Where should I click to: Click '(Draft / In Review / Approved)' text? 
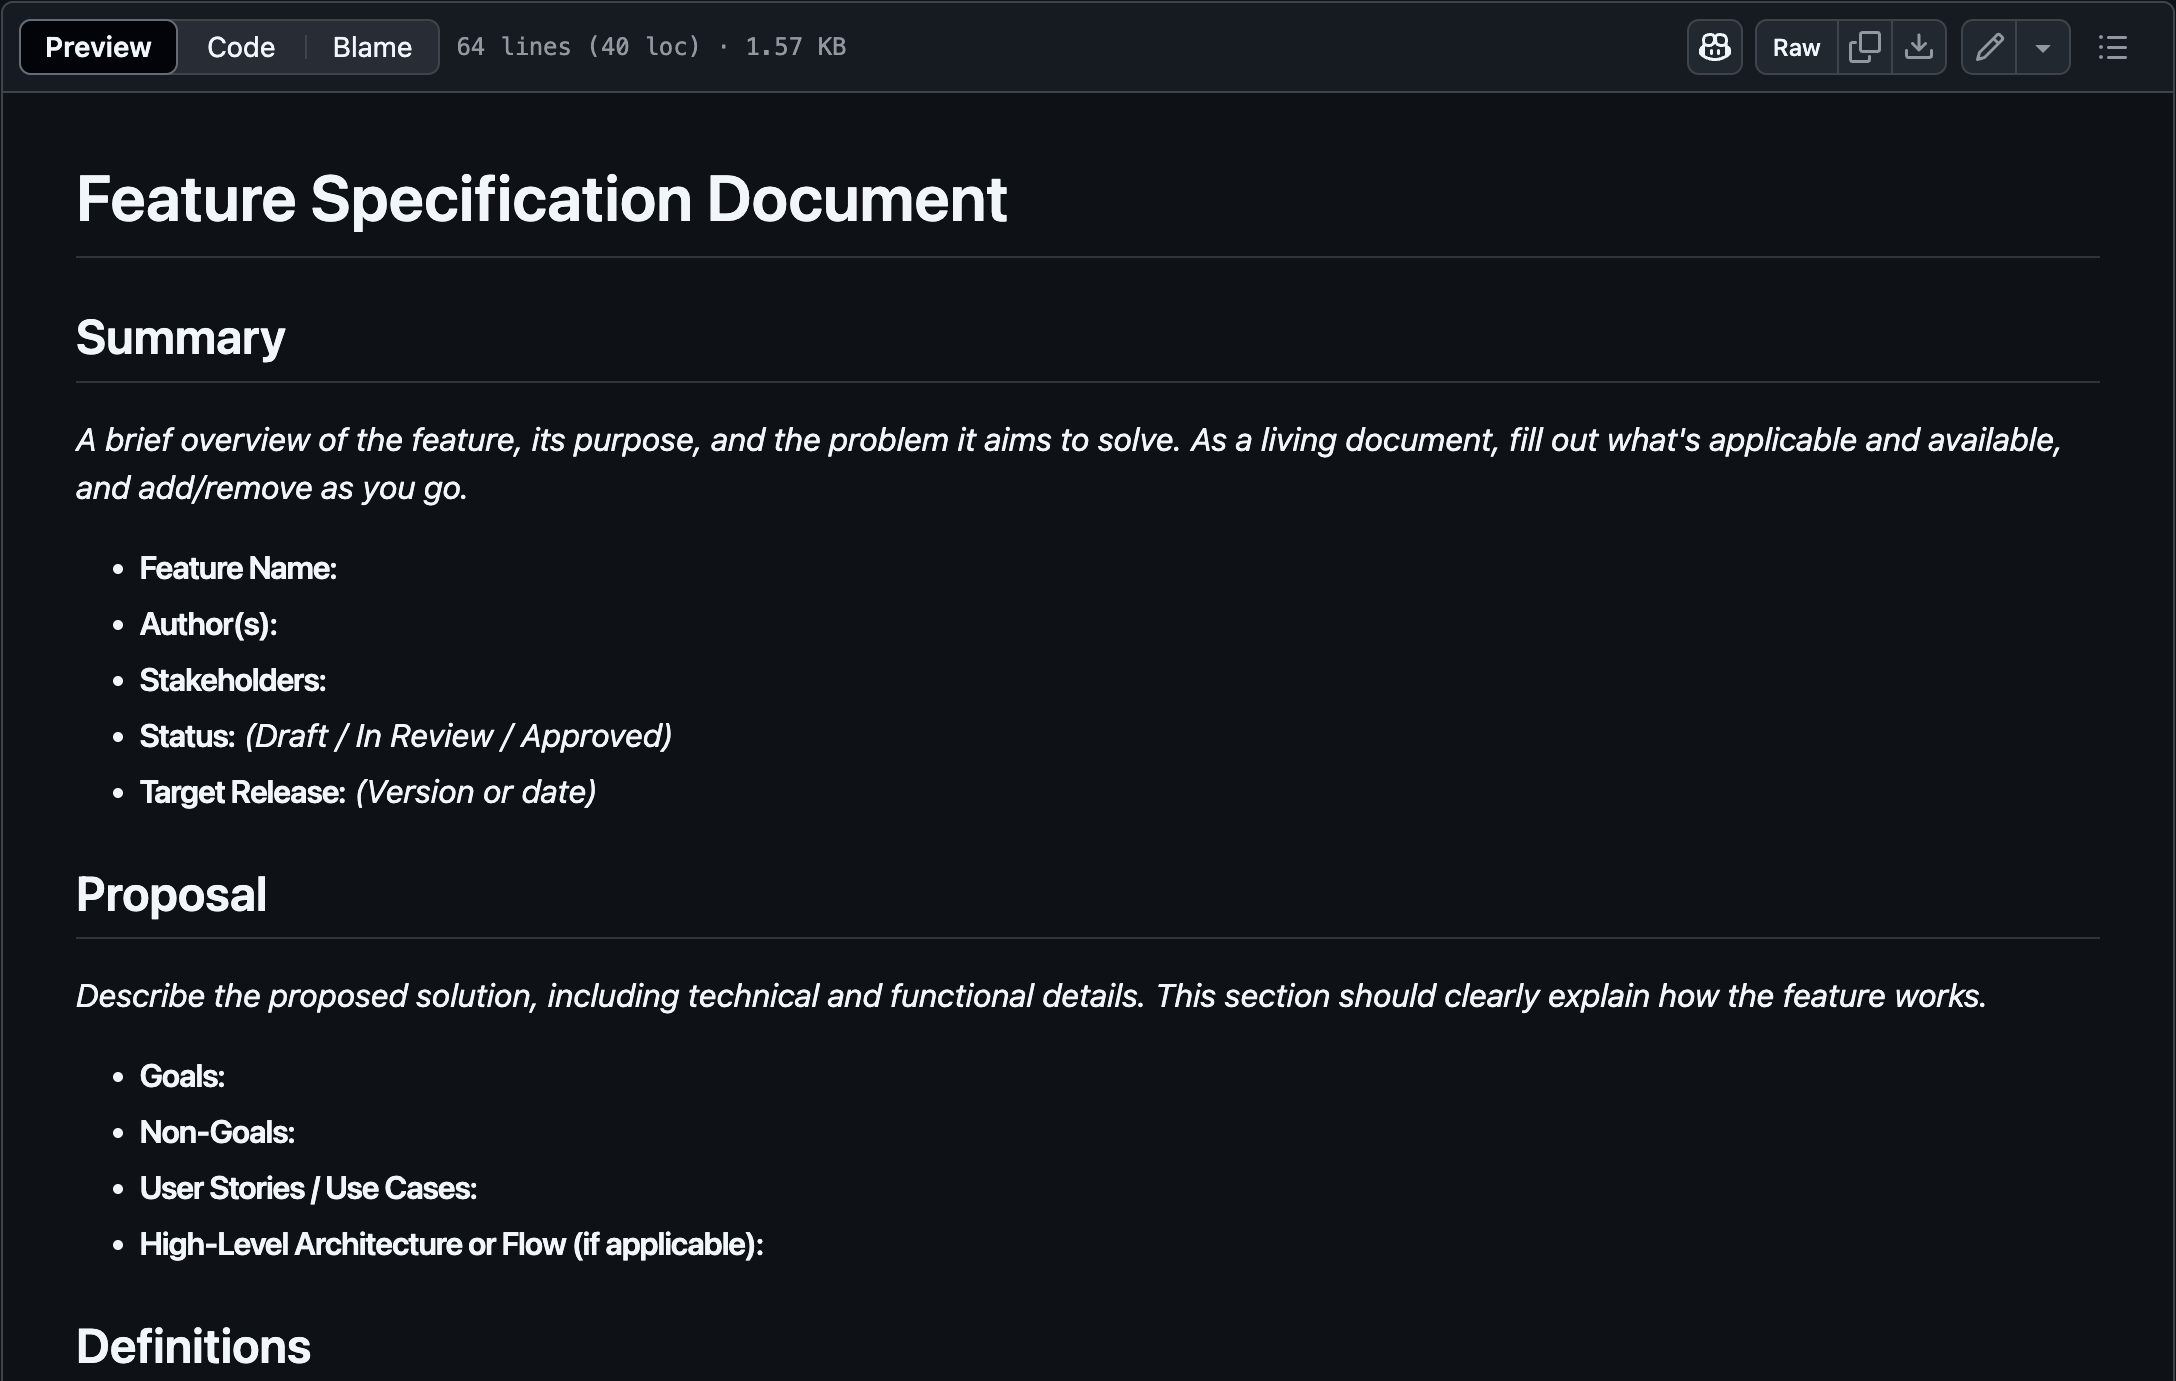point(458,736)
